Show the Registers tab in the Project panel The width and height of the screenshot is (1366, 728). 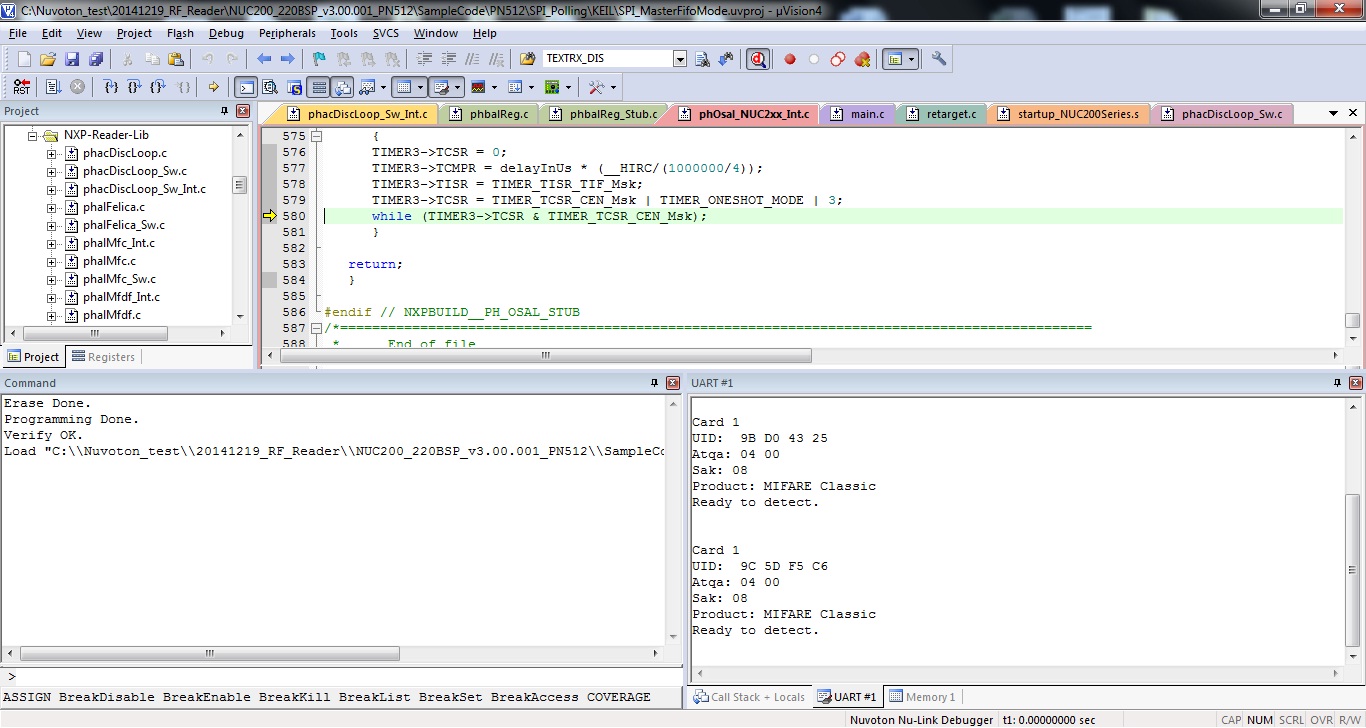(x=102, y=357)
